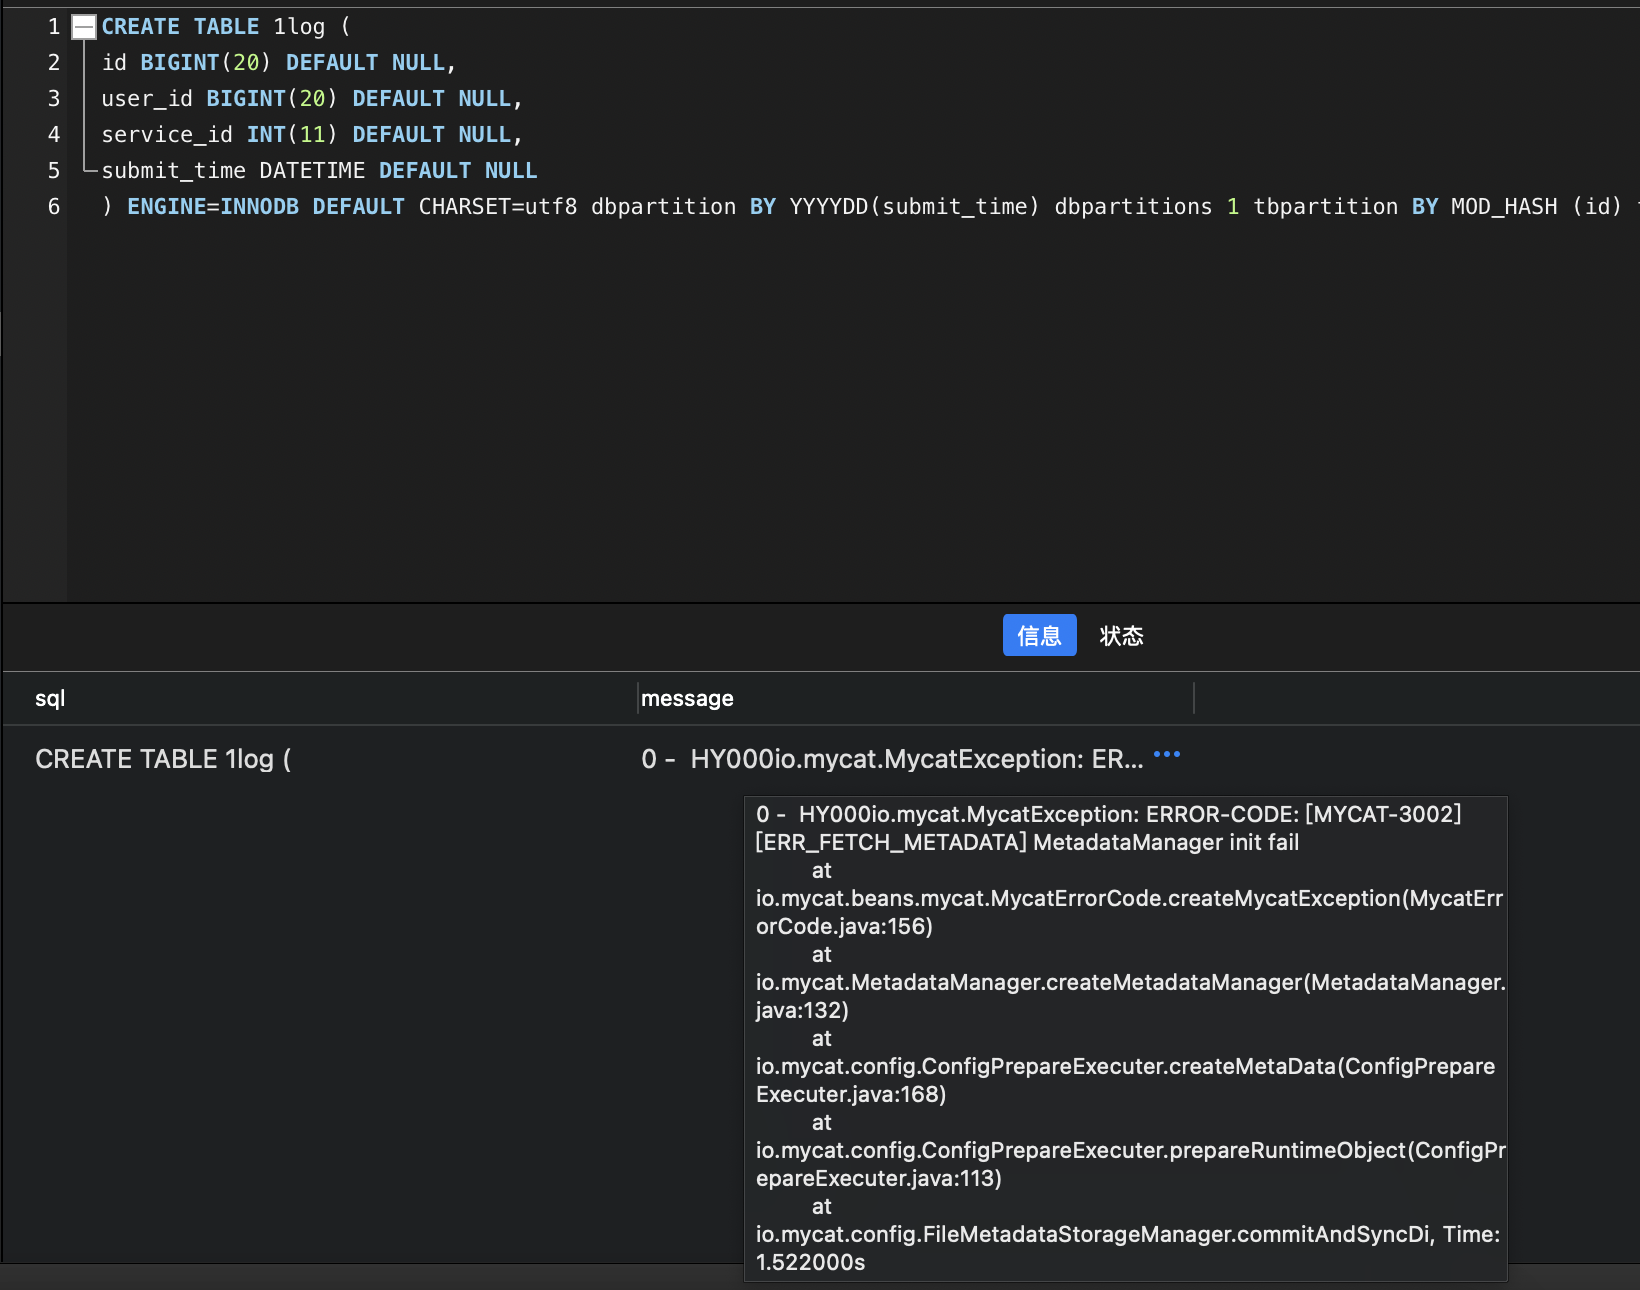Expand the truncated MycatException error message
Viewport: 1640px width, 1290px height.
click(x=1167, y=755)
